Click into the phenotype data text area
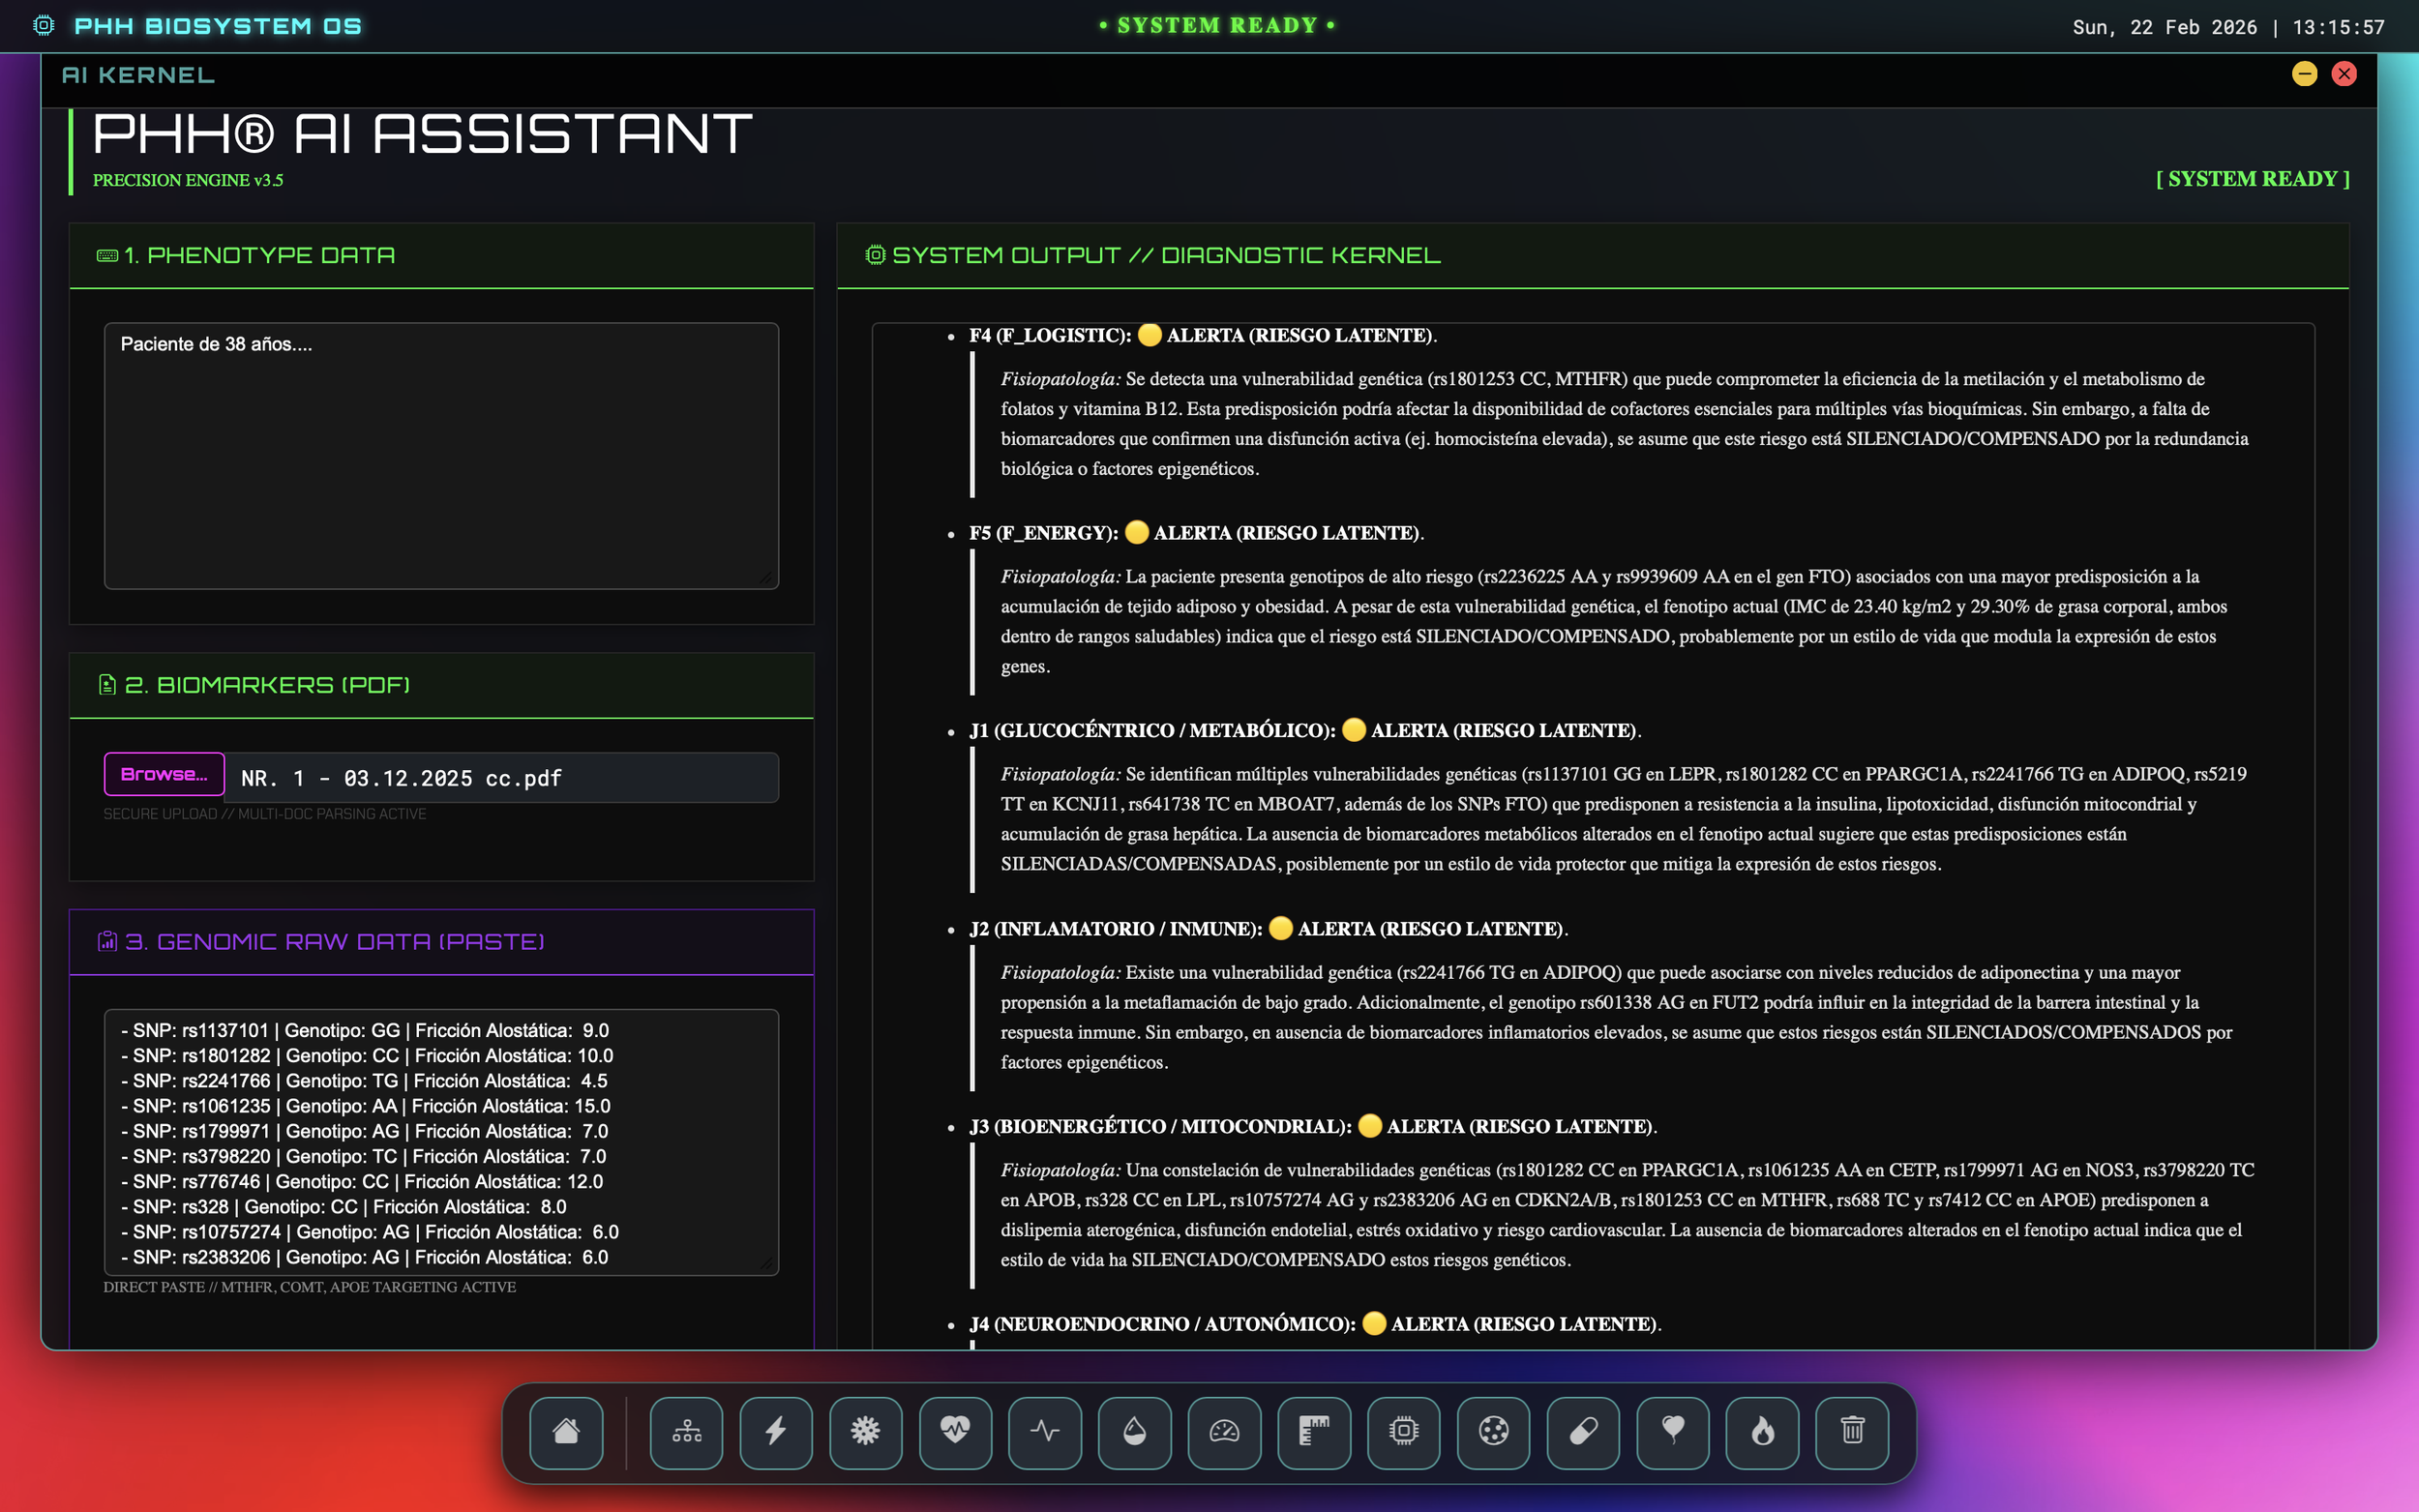The height and width of the screenshot is (1512, 2419). [x=441, y=455]
